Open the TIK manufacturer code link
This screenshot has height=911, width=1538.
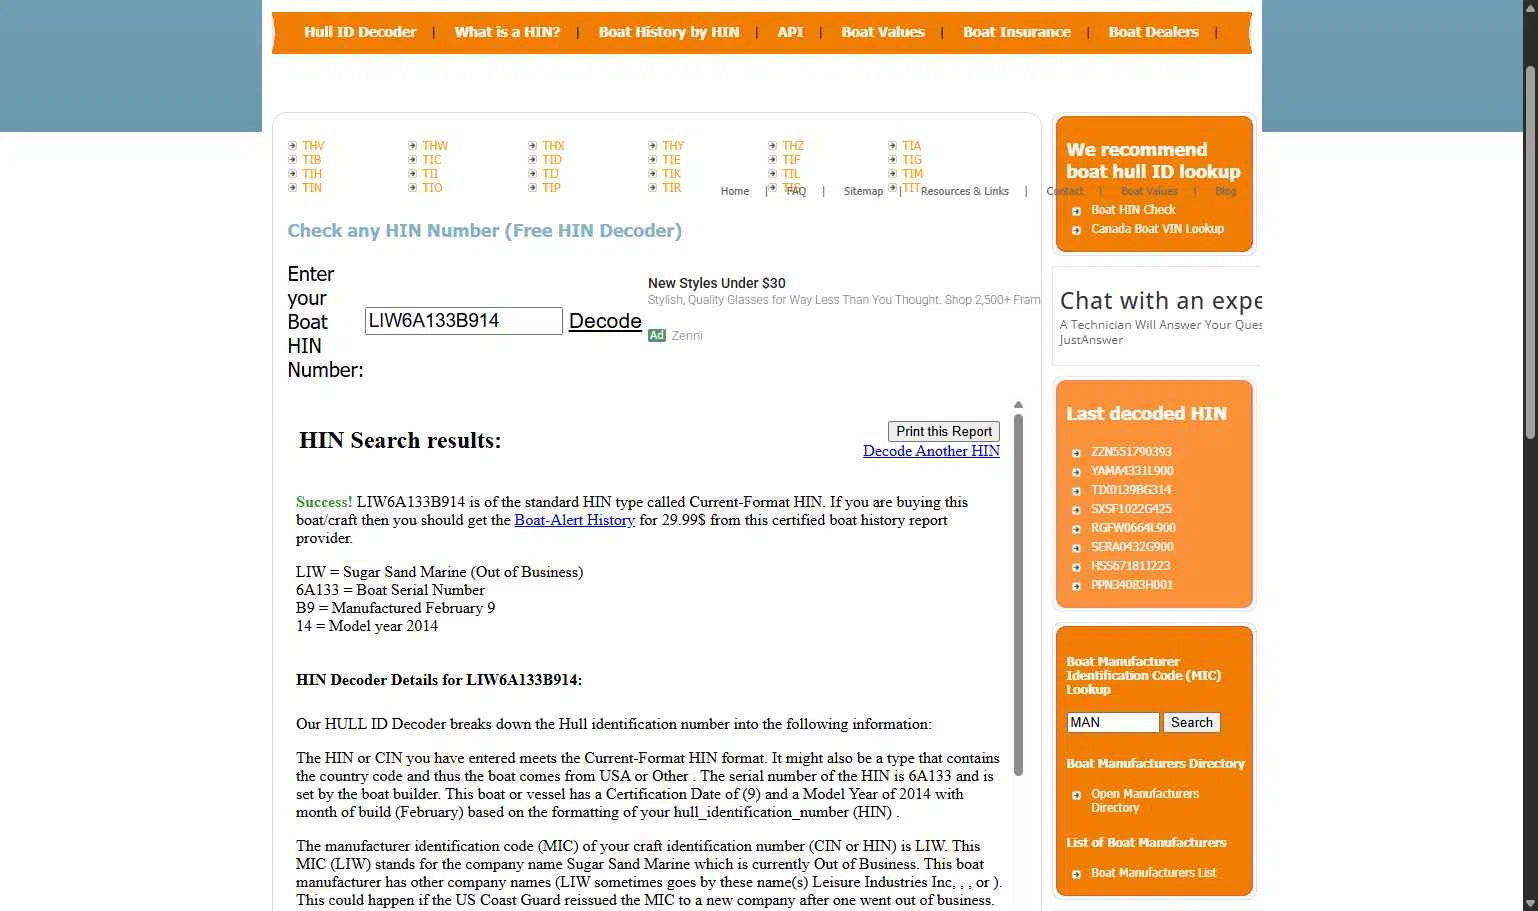(x=671, y=174)
